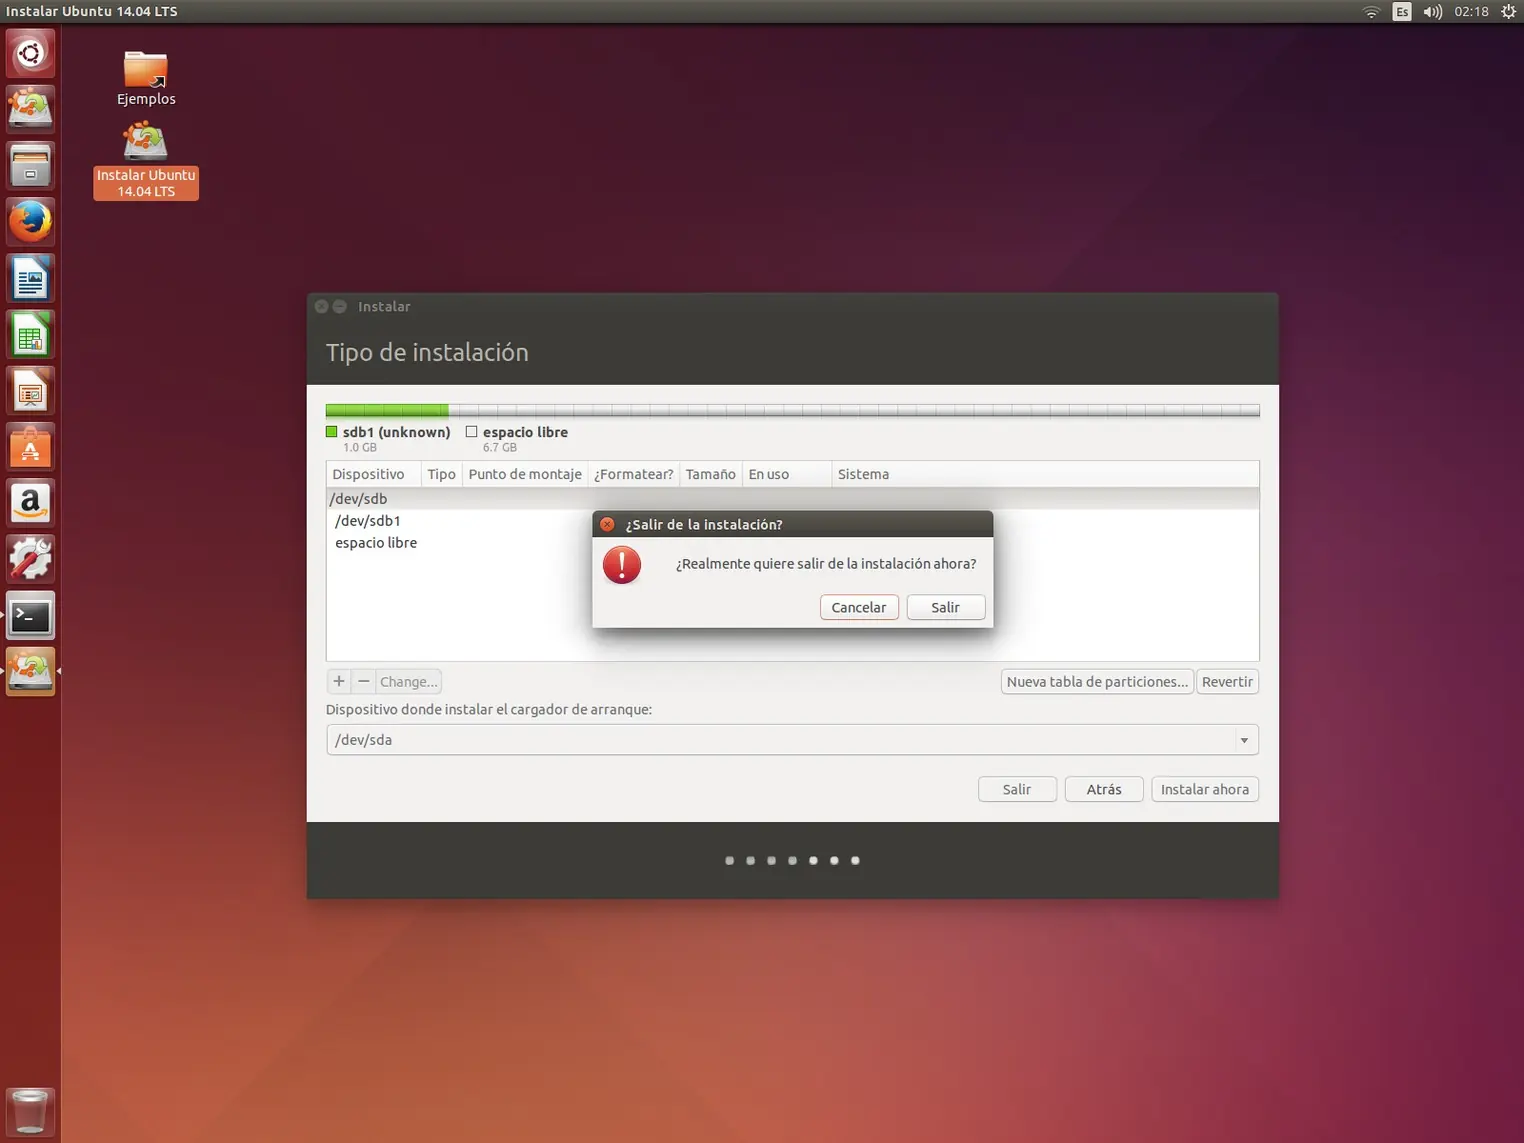Click the Change... partition button

point(408,681)
